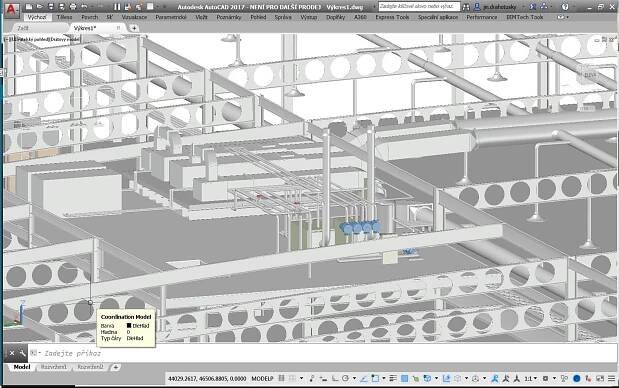This screenshot has height=388, width=619.
Task: Toggle lineweight display in status bar
Action: click(393, 379)
